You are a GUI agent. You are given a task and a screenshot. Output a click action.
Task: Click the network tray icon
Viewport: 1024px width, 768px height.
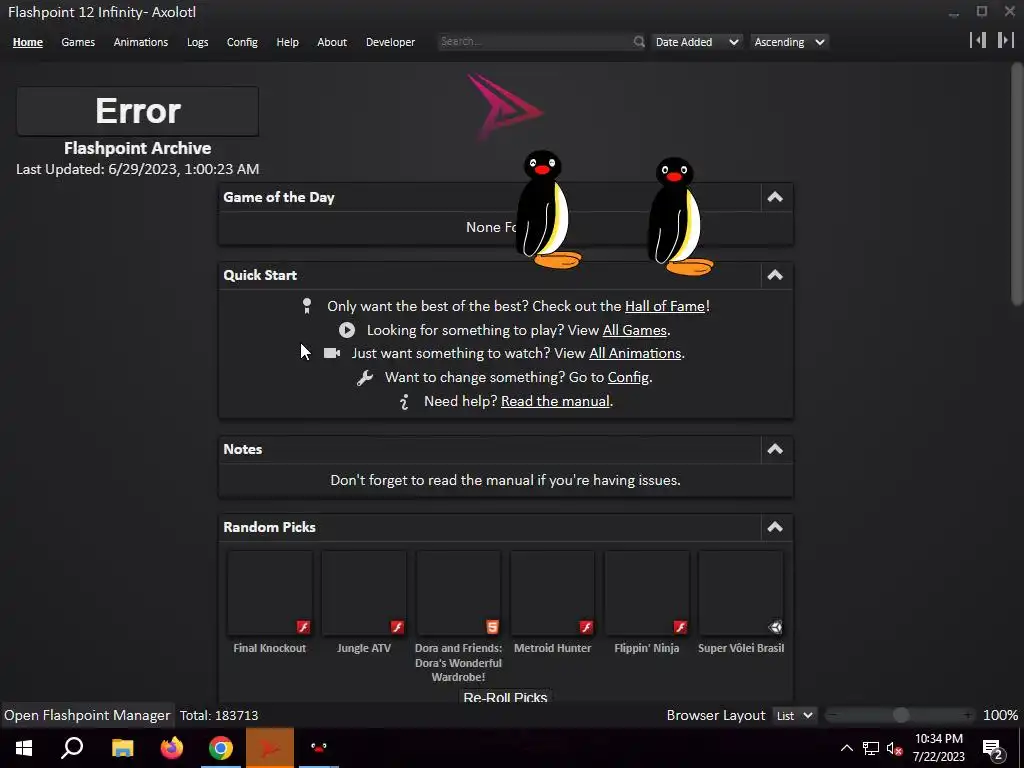[x=871, y=748]
